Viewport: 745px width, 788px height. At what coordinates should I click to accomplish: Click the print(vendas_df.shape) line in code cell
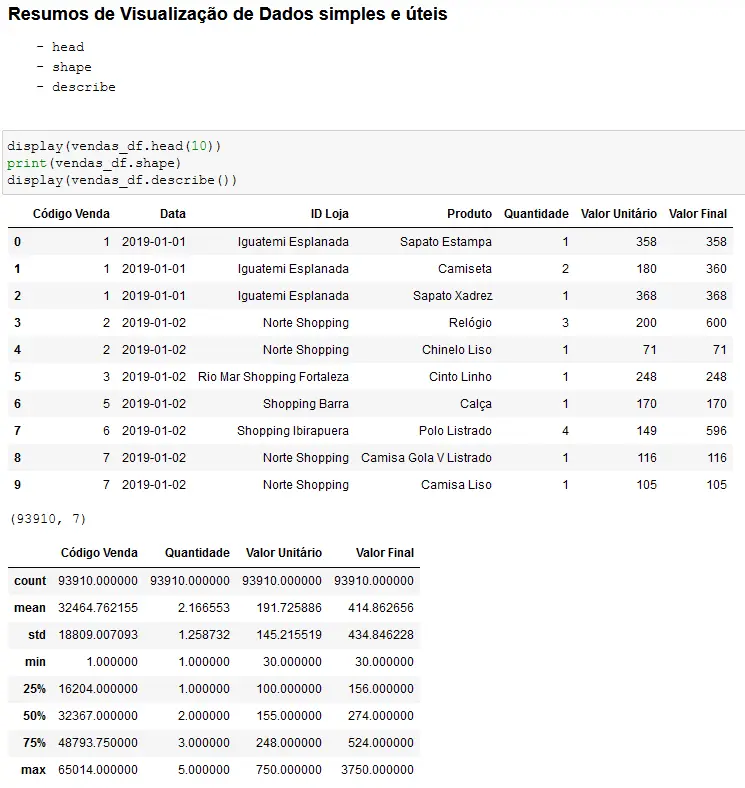[94, 163]
